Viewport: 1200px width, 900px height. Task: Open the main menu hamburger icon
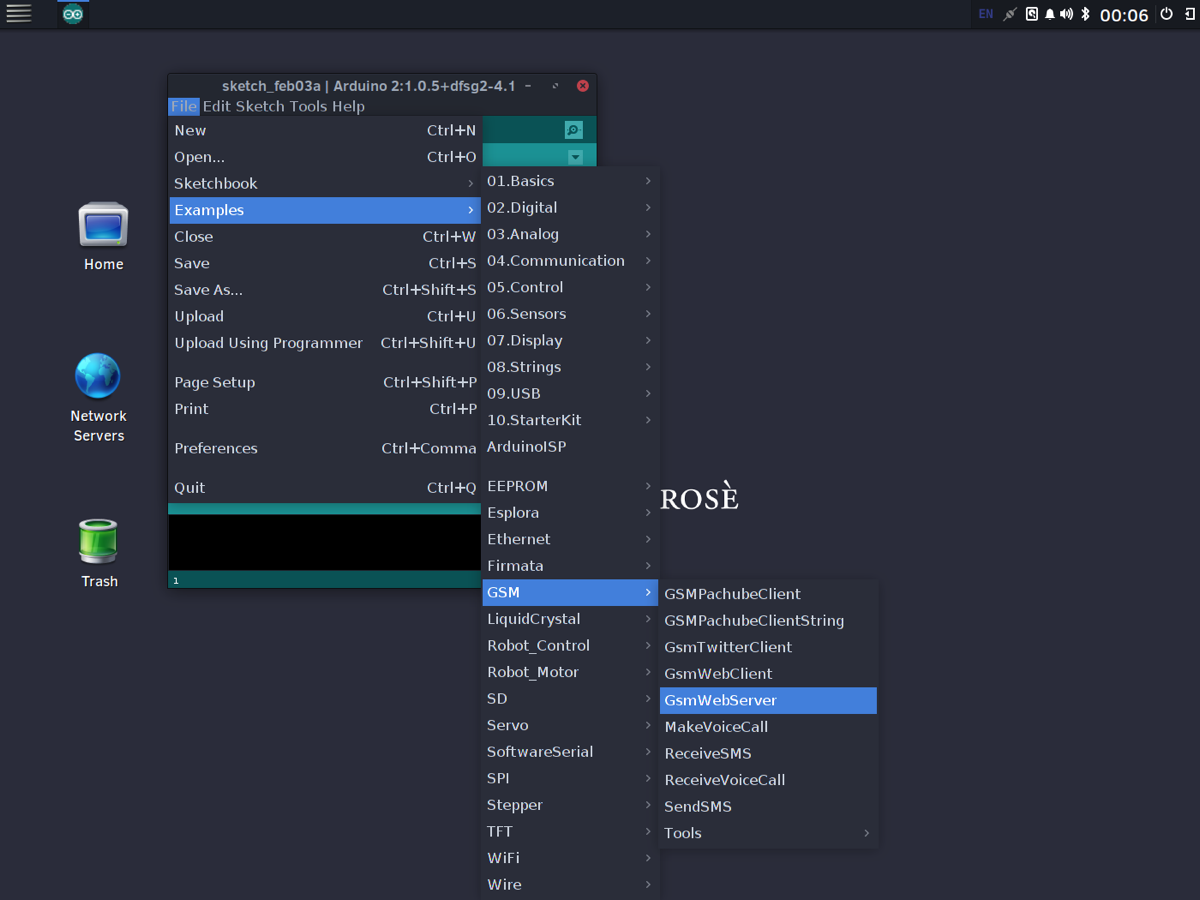click(19, 14)
